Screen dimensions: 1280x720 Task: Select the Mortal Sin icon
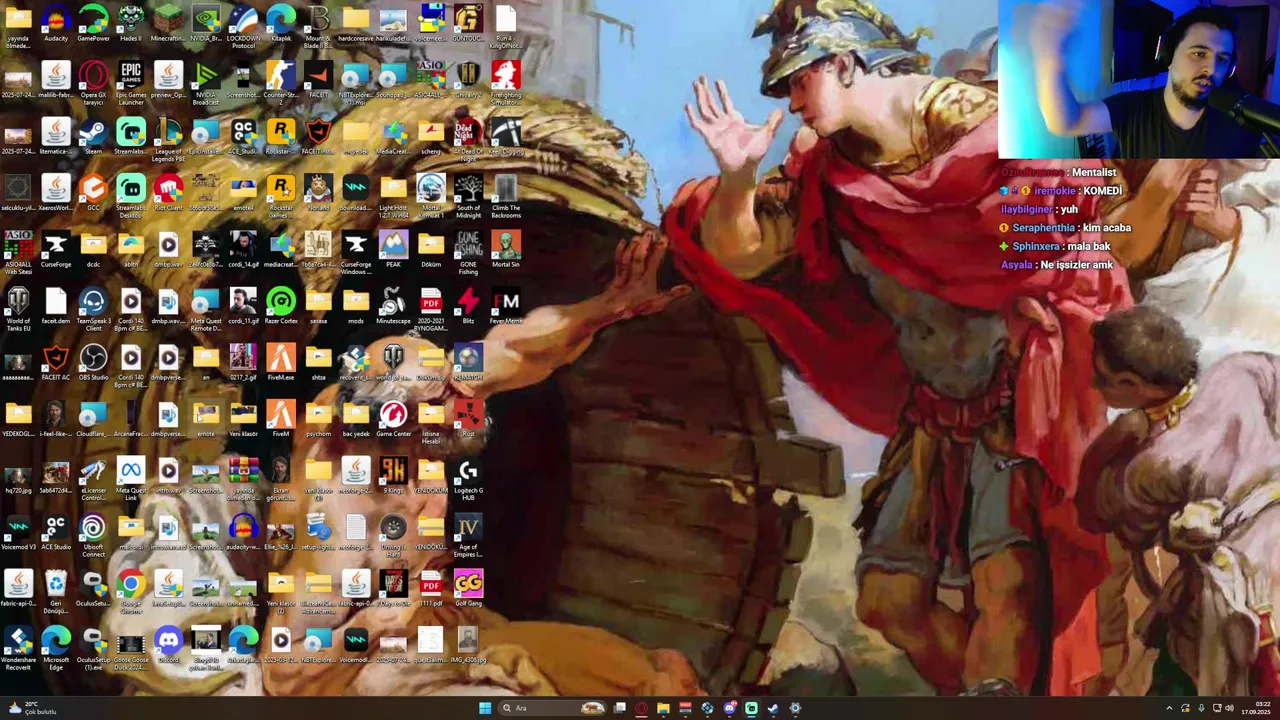[506, 250]
